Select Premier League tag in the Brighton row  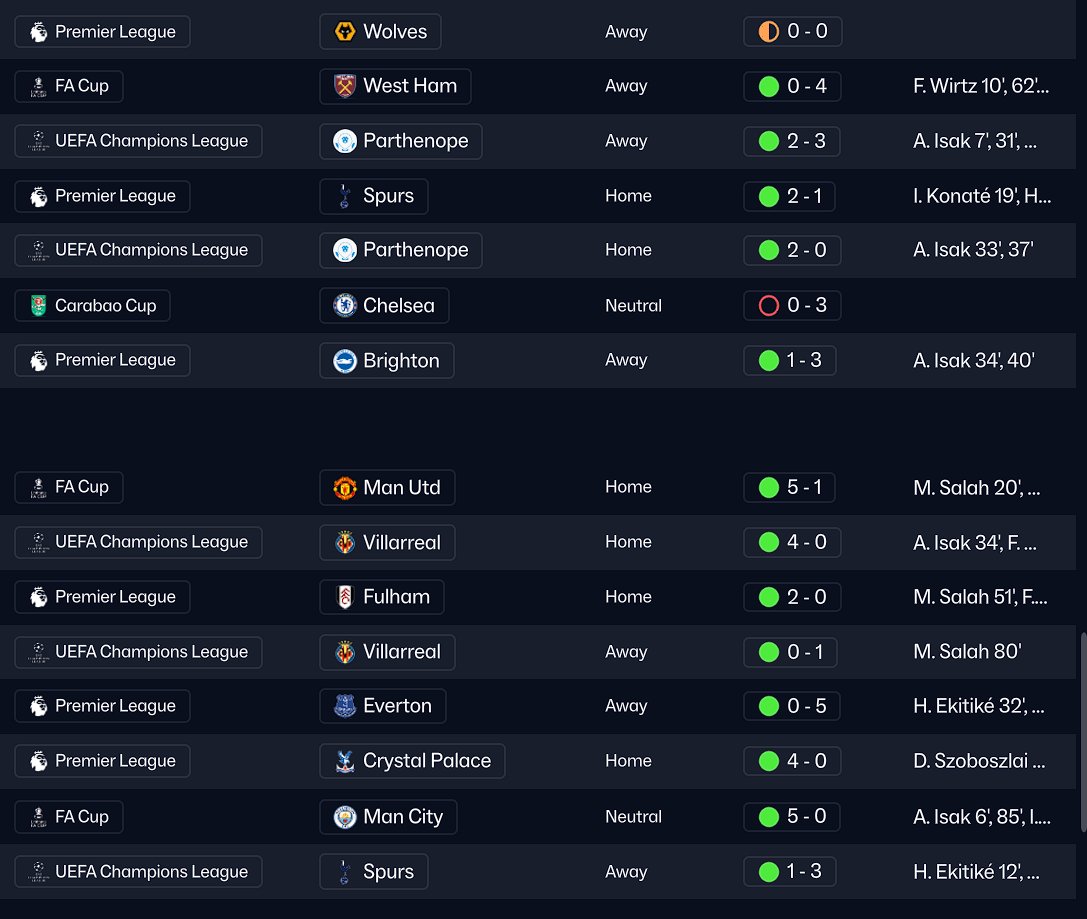click(x=103, y=361)
